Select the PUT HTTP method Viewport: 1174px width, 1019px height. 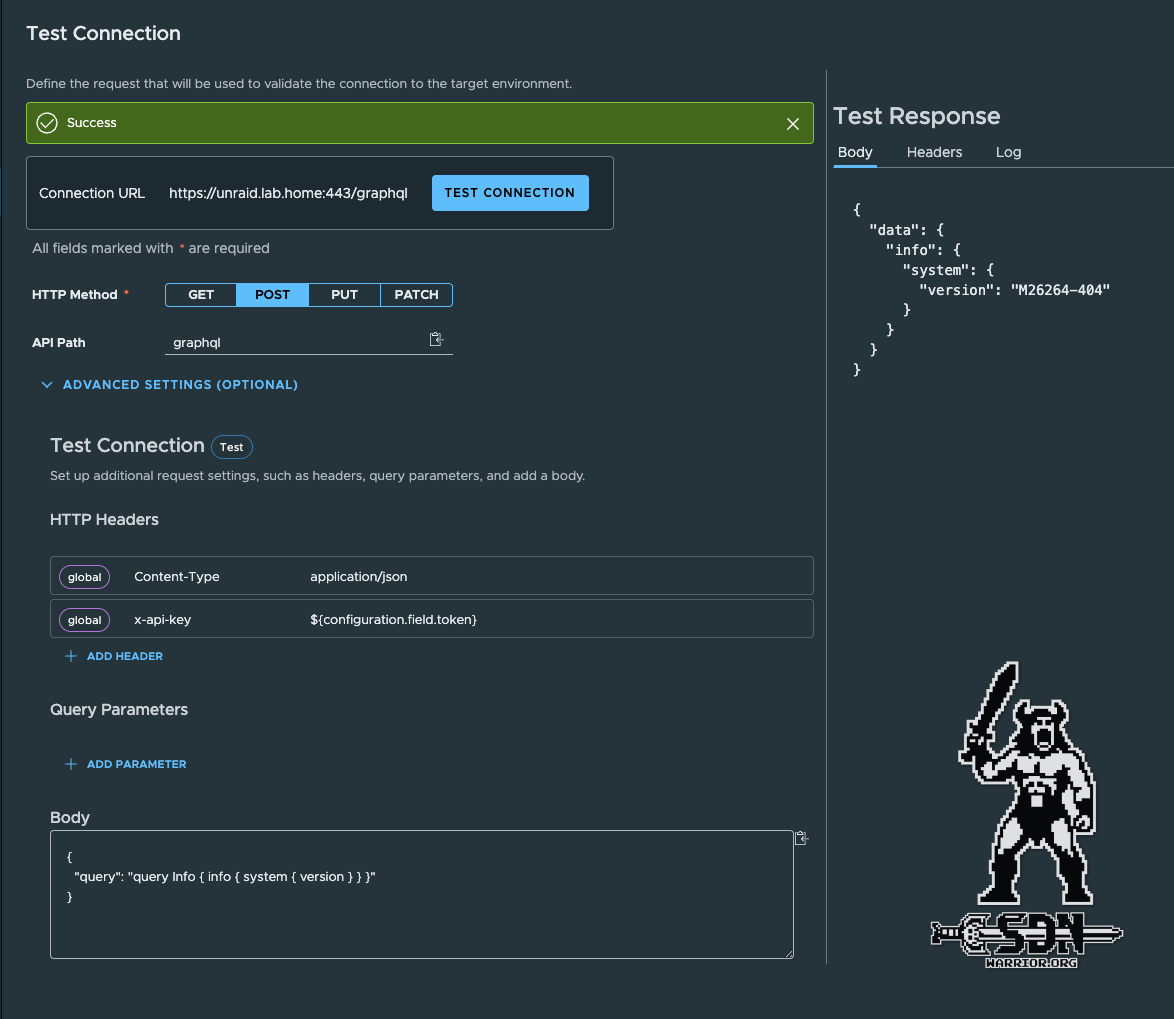(x=344, y=295)
